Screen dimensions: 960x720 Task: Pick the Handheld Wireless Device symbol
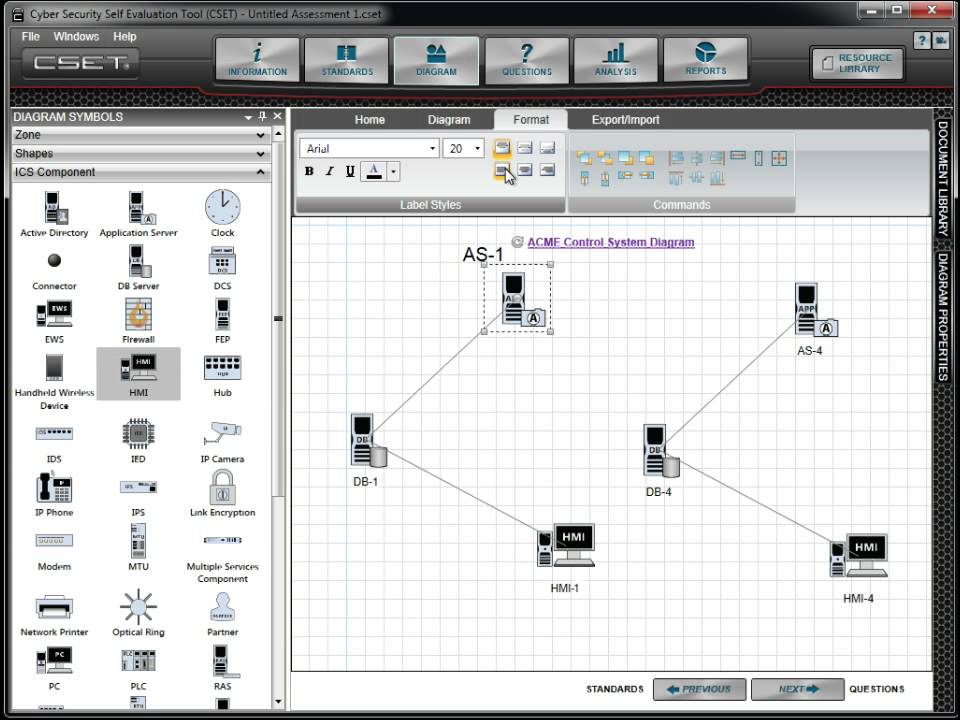pos(54,381)
